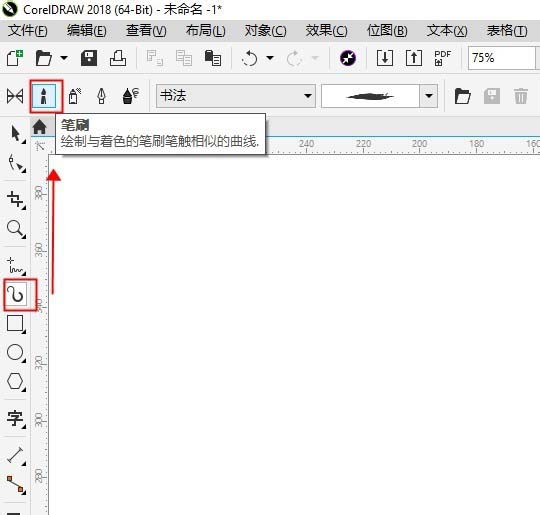Click the Open folder icon in standard toolbar
The image size is (540, 515).
(44, 58)
